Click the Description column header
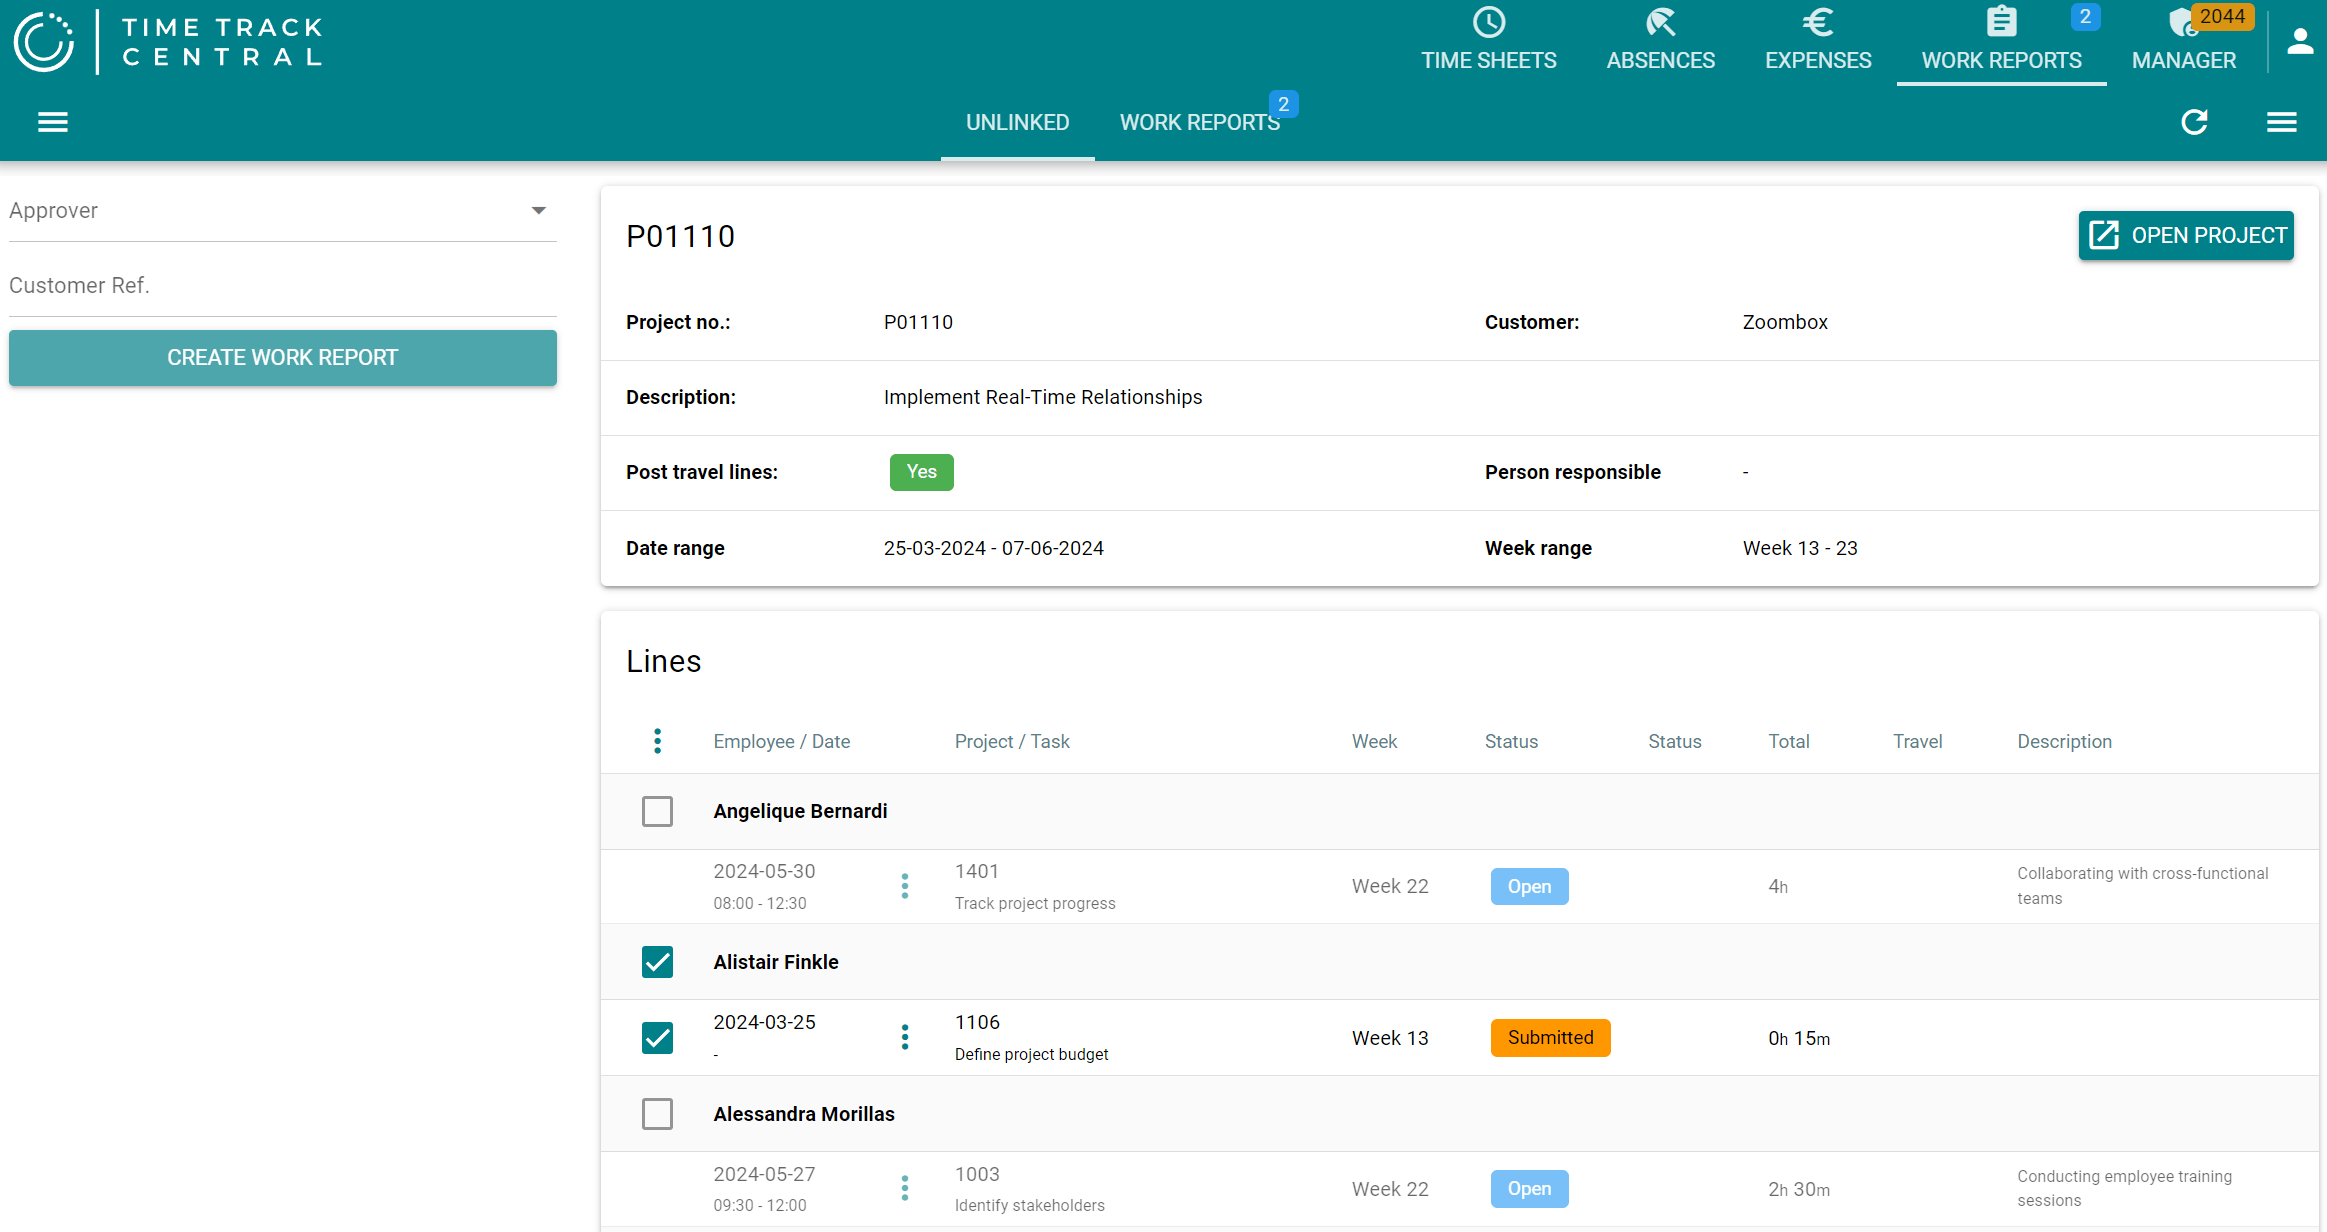The image size is (2327, 1232). (2064, 741)
